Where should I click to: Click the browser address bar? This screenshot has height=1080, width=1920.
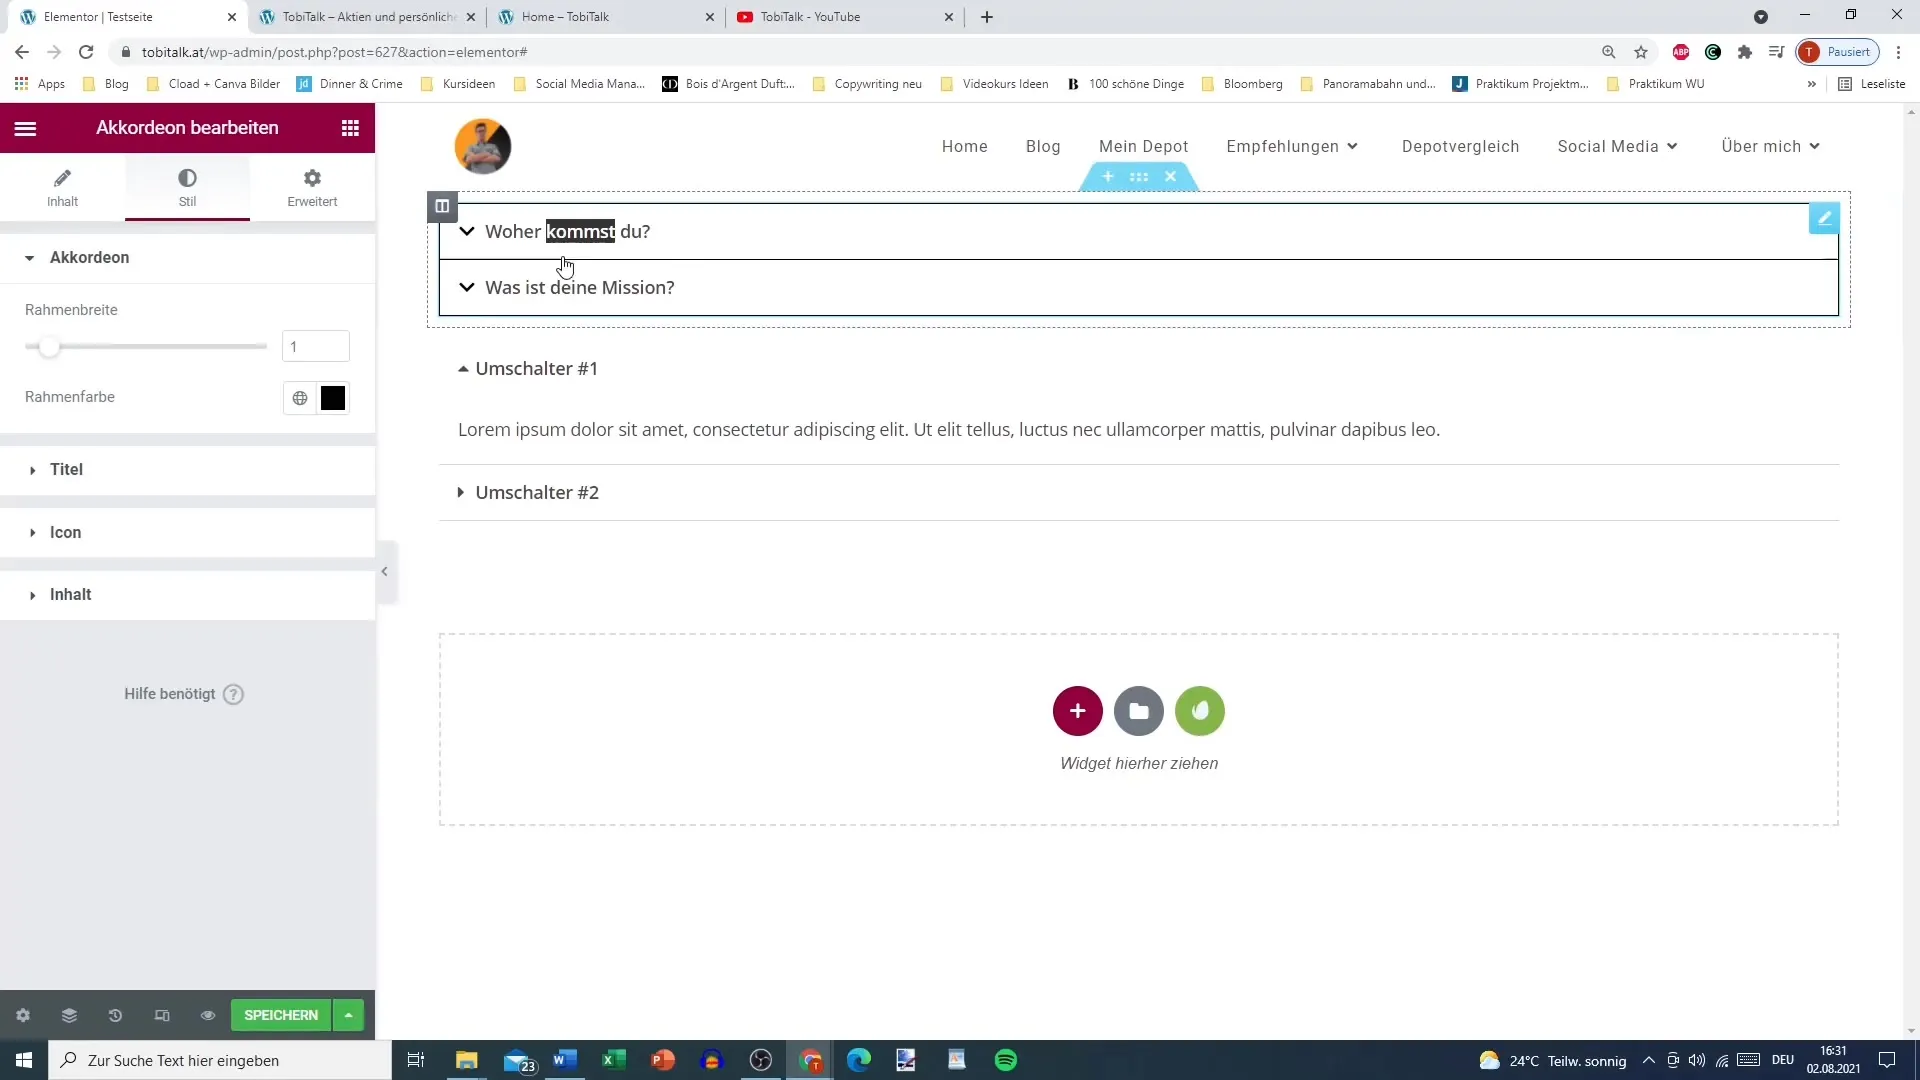tap(860, 52)
